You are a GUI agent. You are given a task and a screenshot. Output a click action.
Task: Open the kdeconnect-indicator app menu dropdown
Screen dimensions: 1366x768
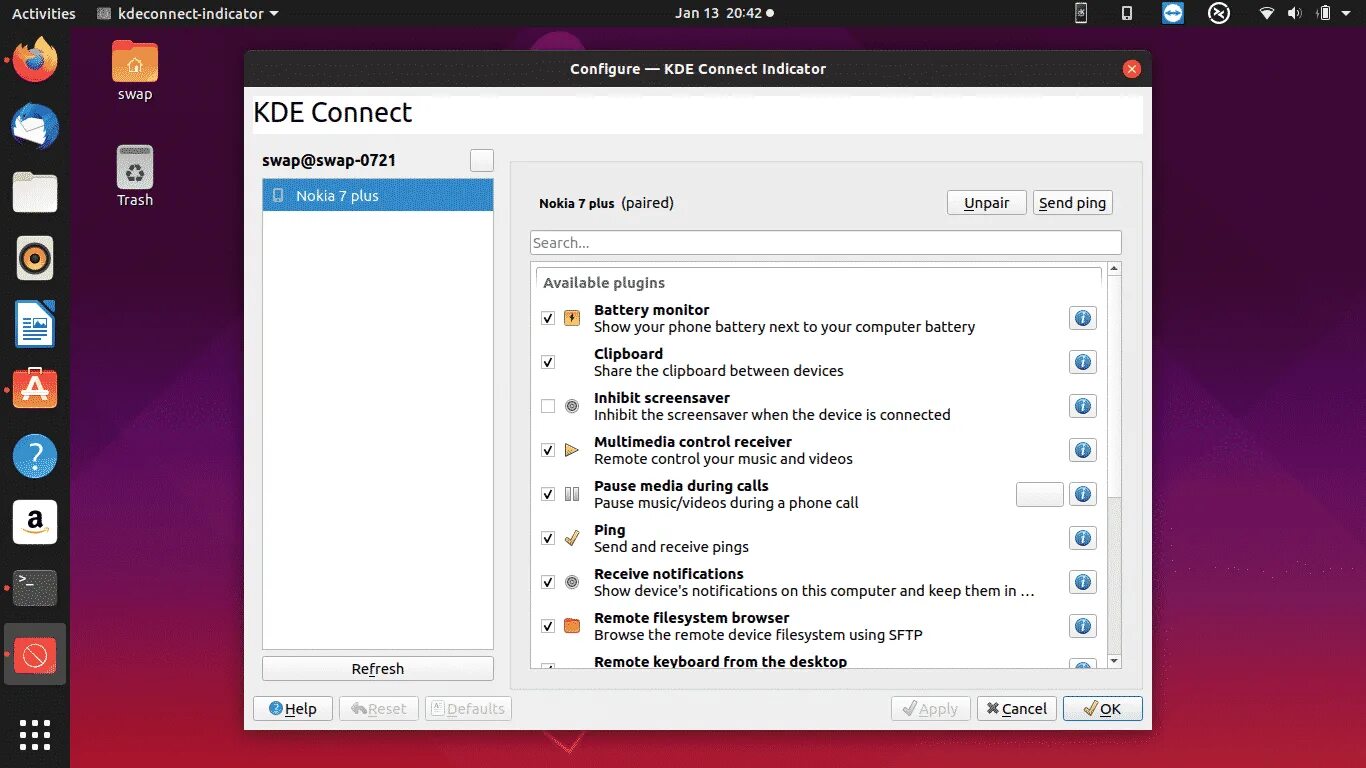click(188, 13)
